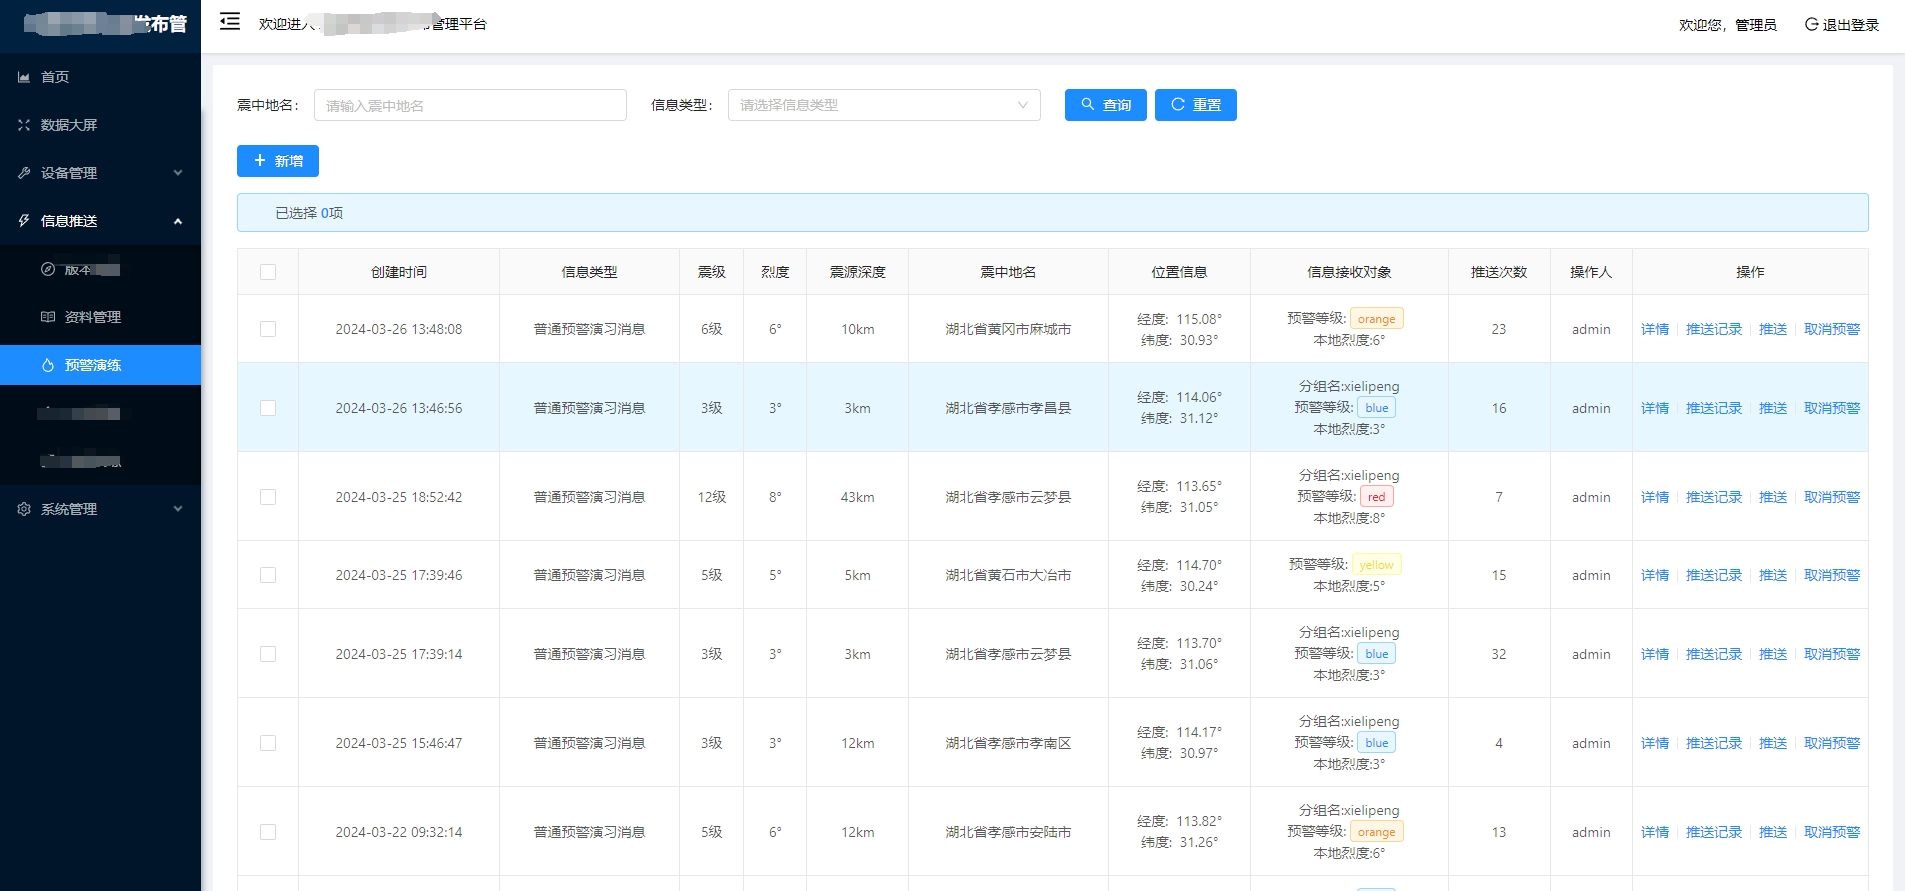Click the 信息推送 lightning icon

click(x=24, y=221)
